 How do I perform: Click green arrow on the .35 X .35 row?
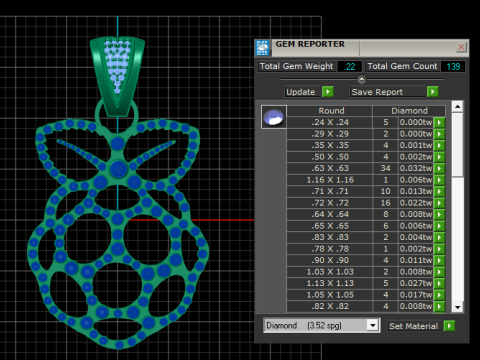(x=439, y=145)
